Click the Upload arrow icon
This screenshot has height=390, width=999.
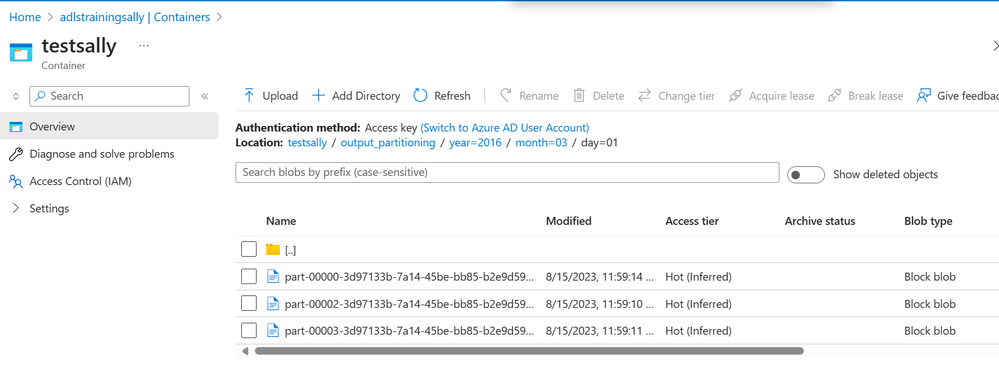click(x=249, y=96)
